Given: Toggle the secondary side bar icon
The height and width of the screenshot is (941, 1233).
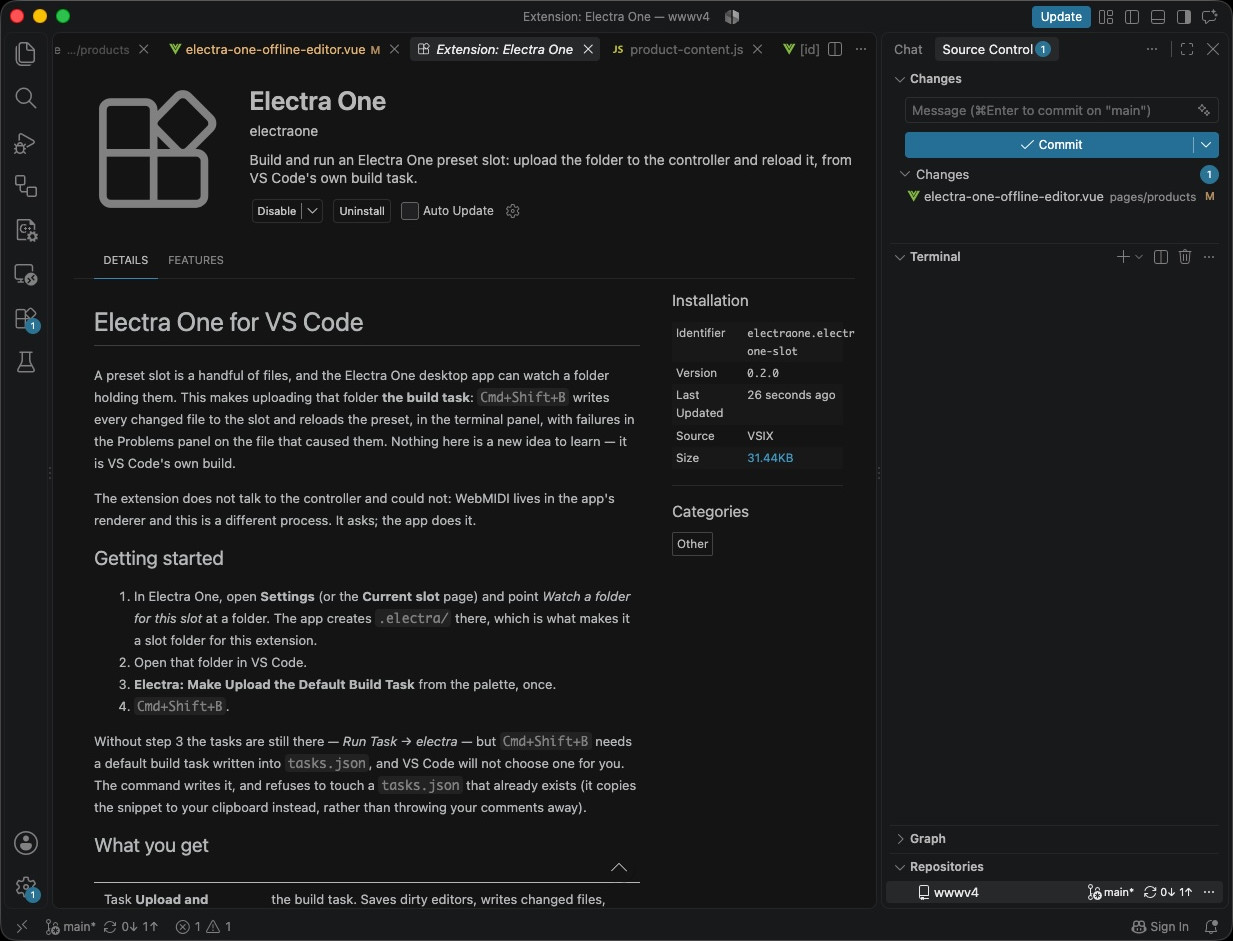Looking at the screenshot, I should tap(1184, 17).
